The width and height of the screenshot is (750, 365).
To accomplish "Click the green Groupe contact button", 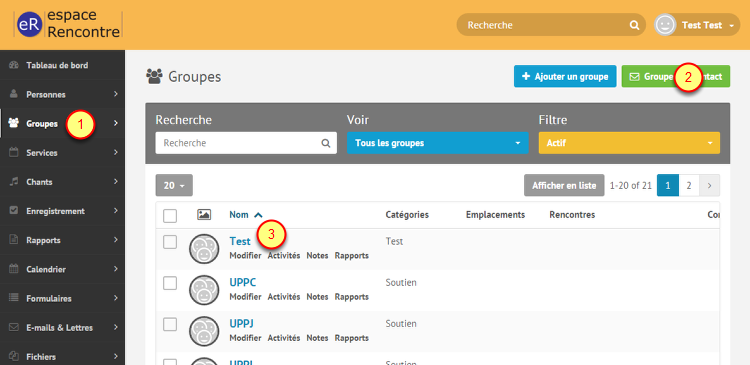I will click(675, 77).
